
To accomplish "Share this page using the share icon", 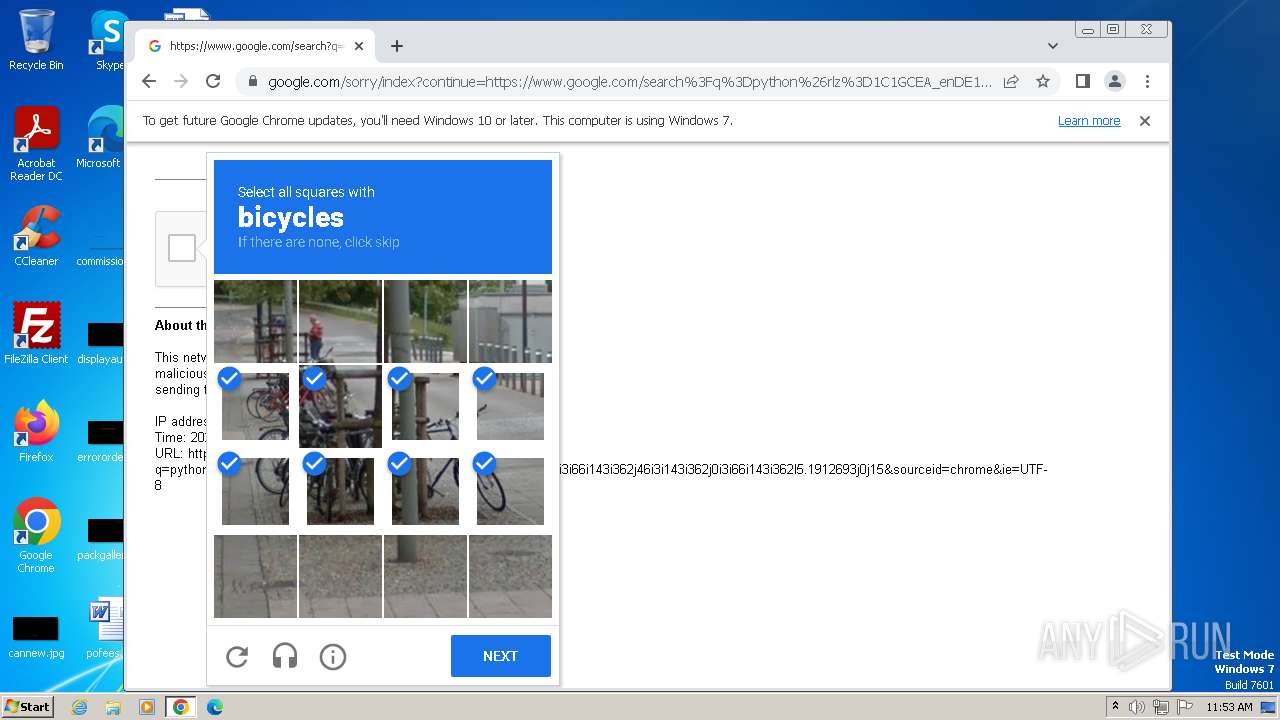I will pos(1011,82).
